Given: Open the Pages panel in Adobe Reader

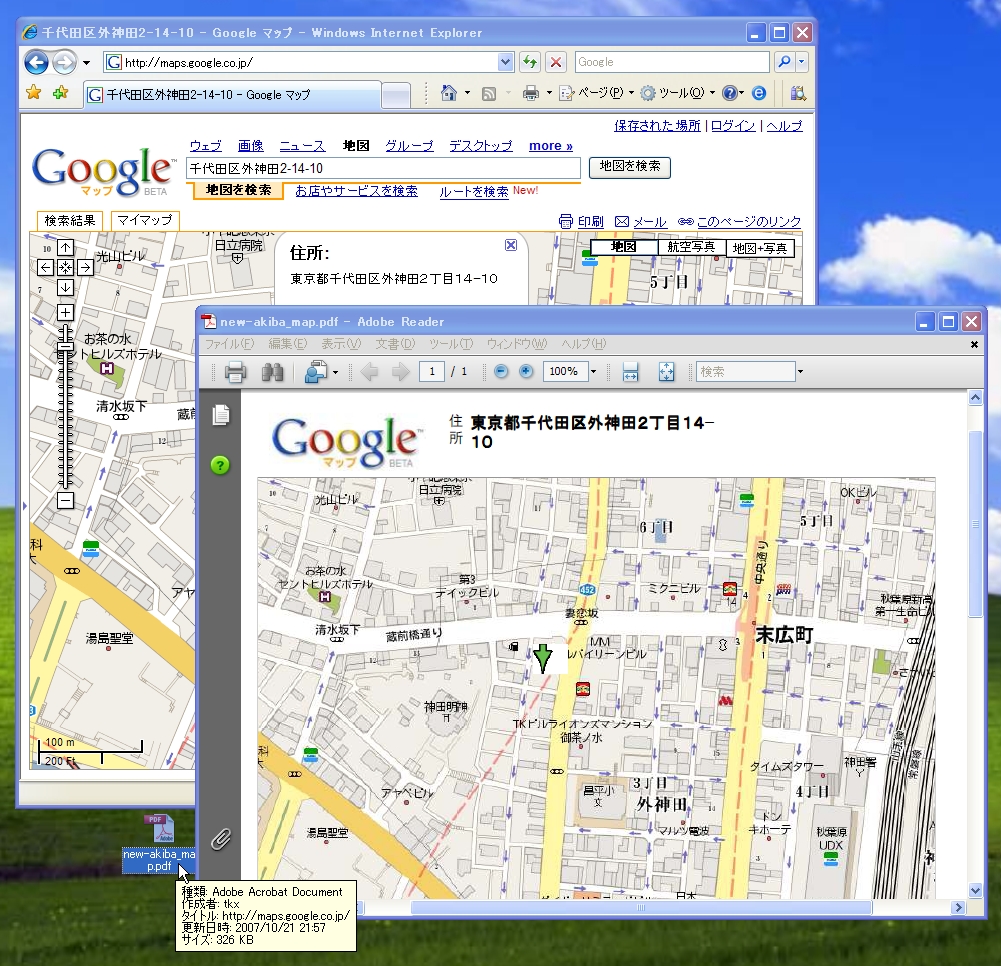Looking at the screenshot, I should pyautogui.click(x=221, y=415).
